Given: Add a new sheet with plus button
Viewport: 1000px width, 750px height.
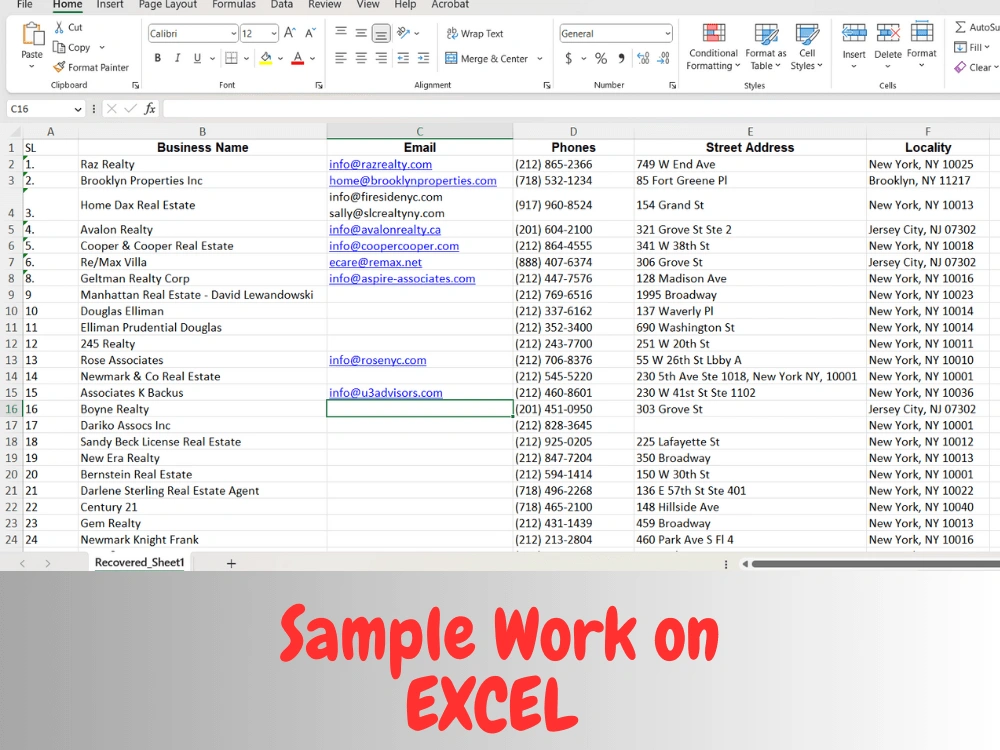Looking at the screenshot, I should [232, 563].
